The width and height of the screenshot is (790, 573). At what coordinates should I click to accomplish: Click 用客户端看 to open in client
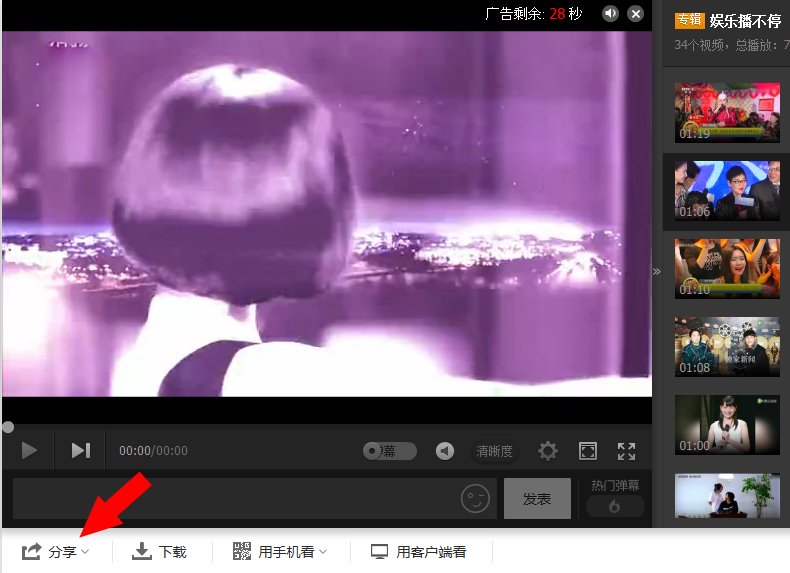coord(419,552)
